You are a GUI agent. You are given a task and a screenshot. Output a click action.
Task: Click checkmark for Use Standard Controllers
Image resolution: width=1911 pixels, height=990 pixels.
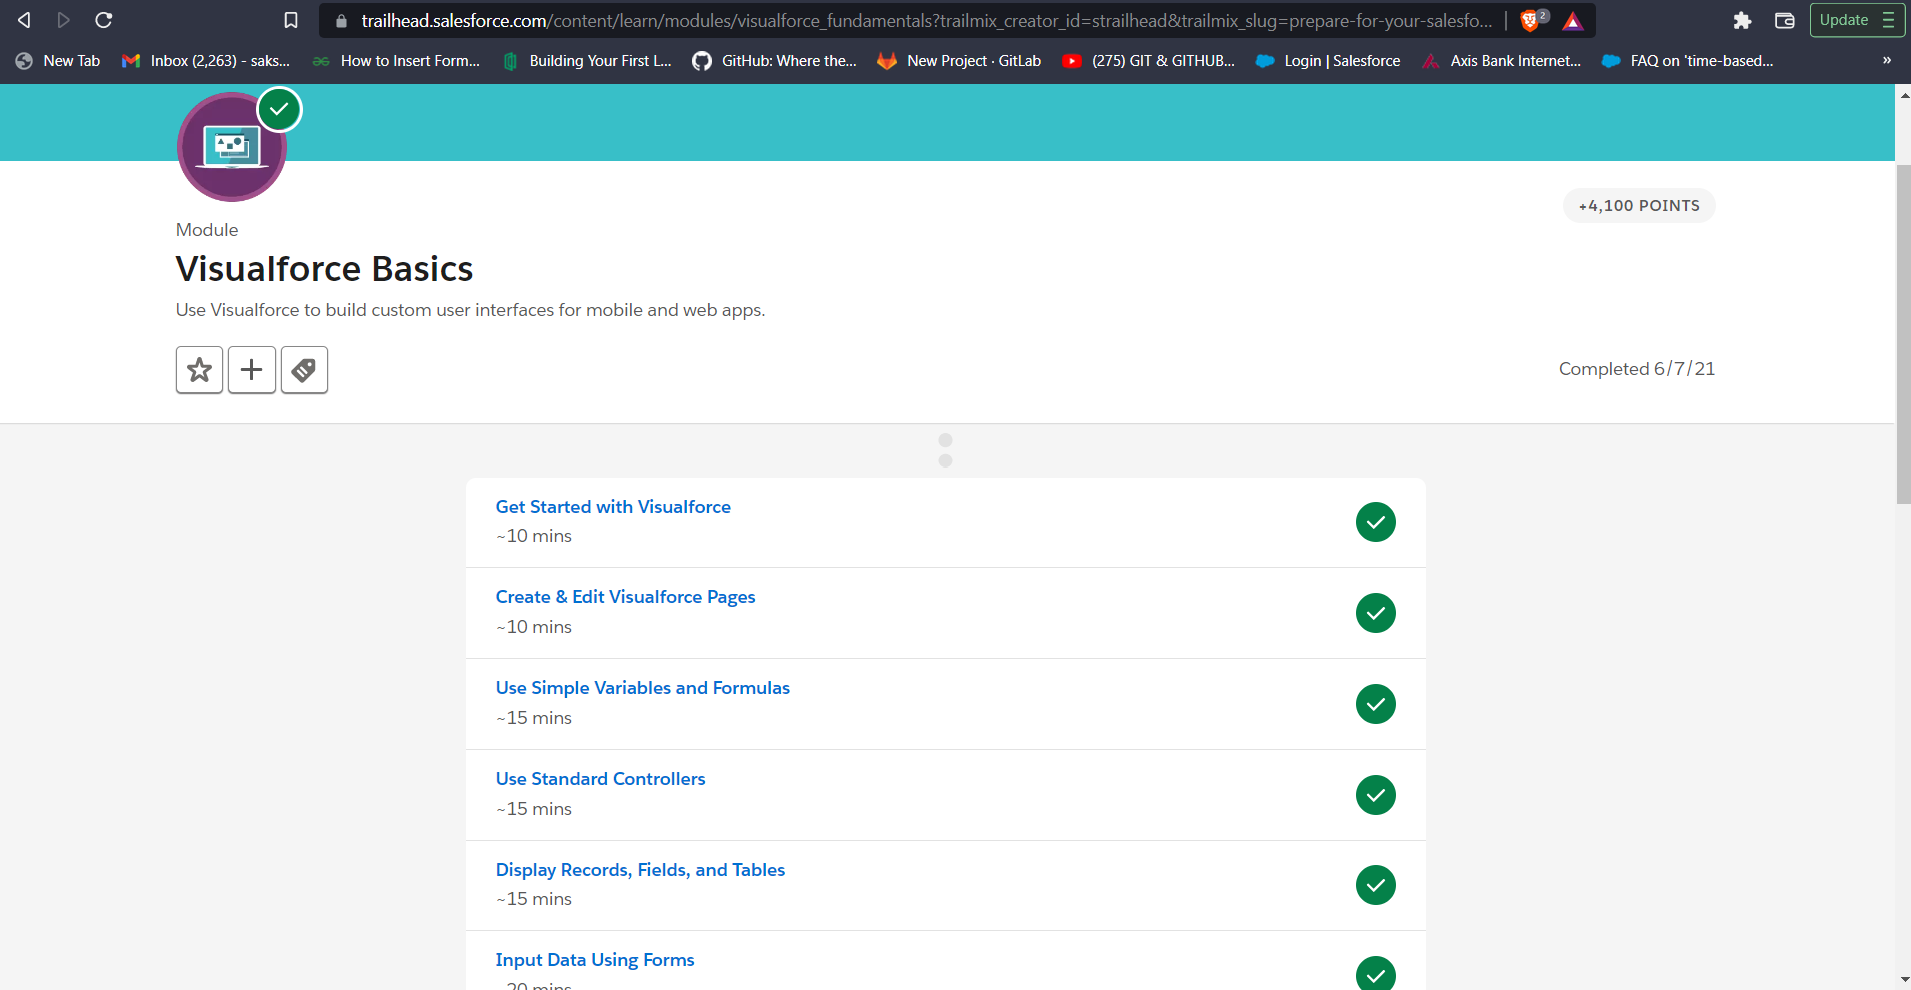1376,795
